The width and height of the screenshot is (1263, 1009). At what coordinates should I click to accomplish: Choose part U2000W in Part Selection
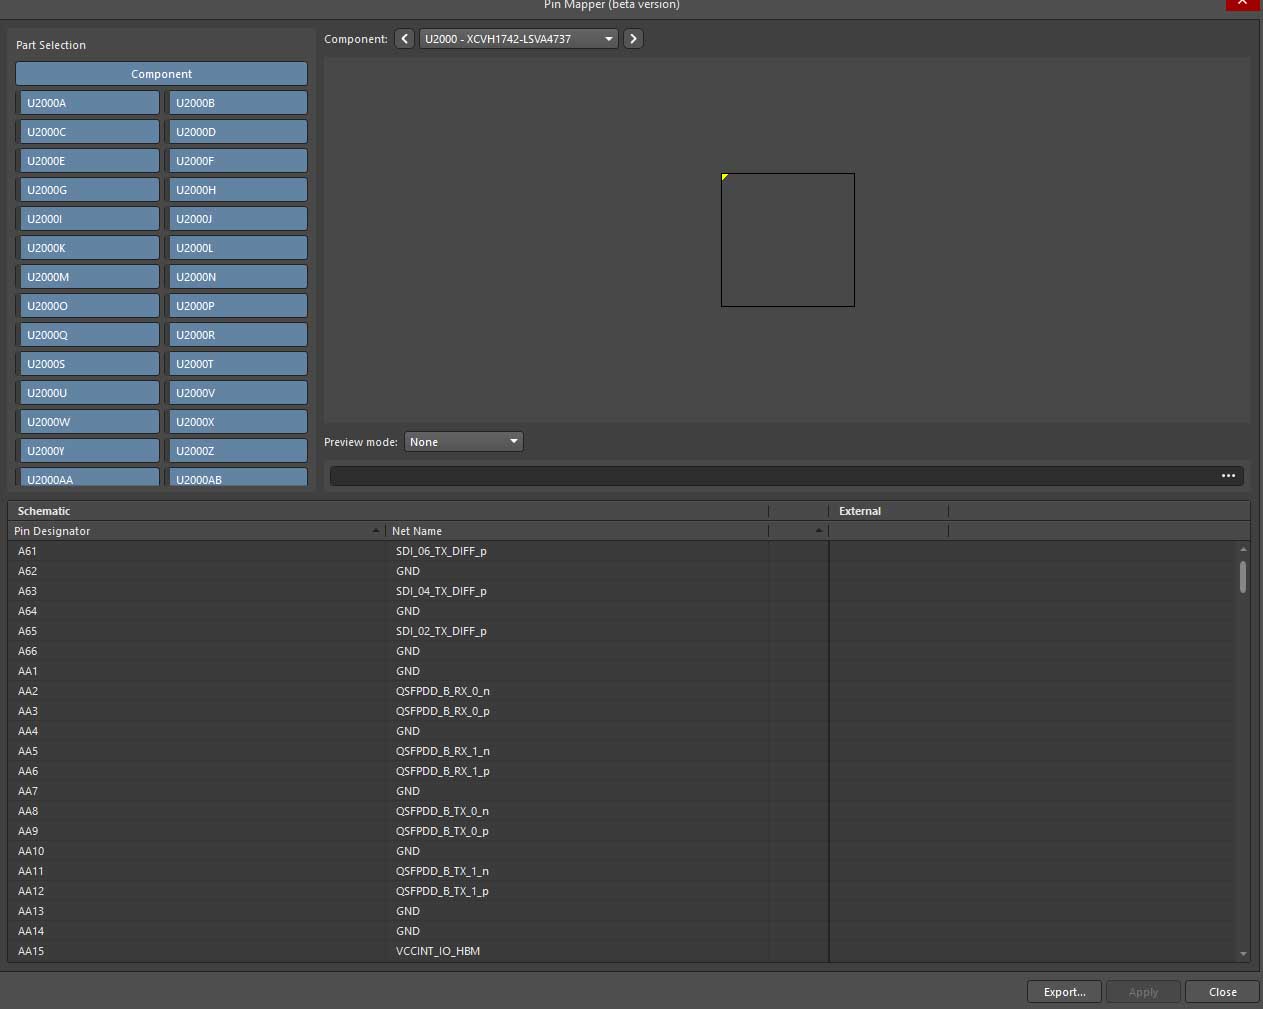tap(89, 422)
